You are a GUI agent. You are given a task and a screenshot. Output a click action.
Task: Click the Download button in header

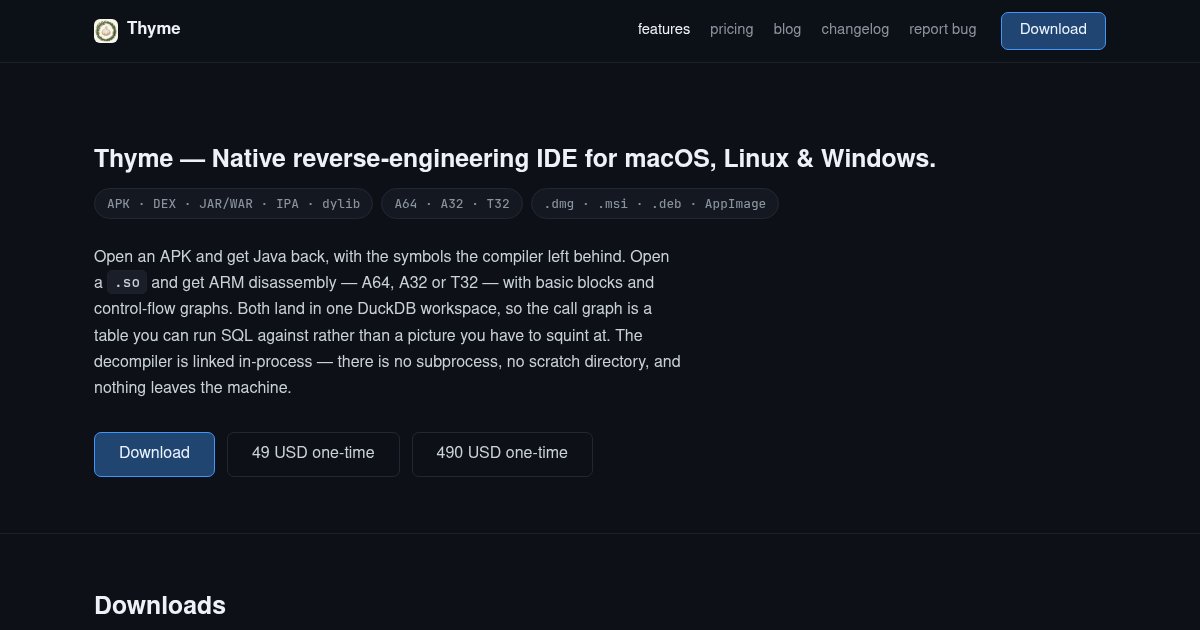point(1053,30)
